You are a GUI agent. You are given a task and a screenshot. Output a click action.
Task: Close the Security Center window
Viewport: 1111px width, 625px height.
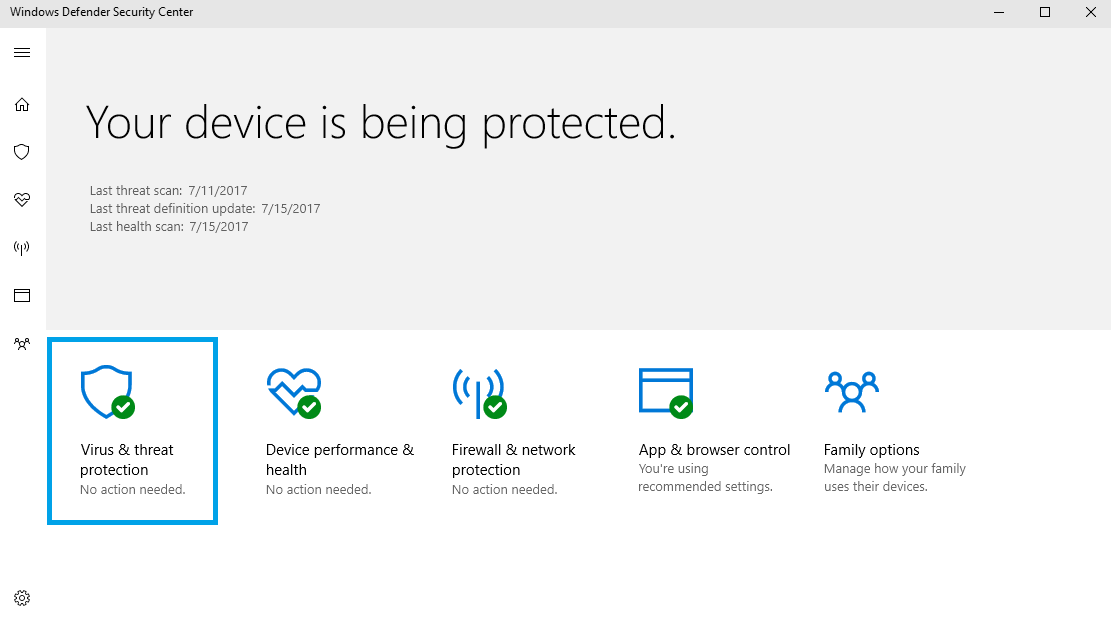(x=1090, y=12)
